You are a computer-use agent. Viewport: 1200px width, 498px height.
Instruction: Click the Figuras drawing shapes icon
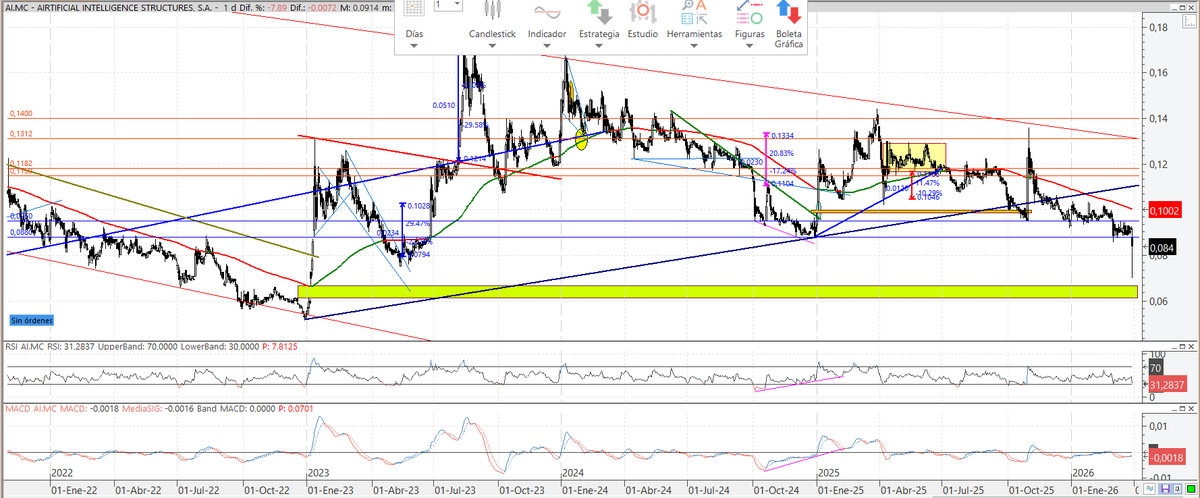click(749, 11)
